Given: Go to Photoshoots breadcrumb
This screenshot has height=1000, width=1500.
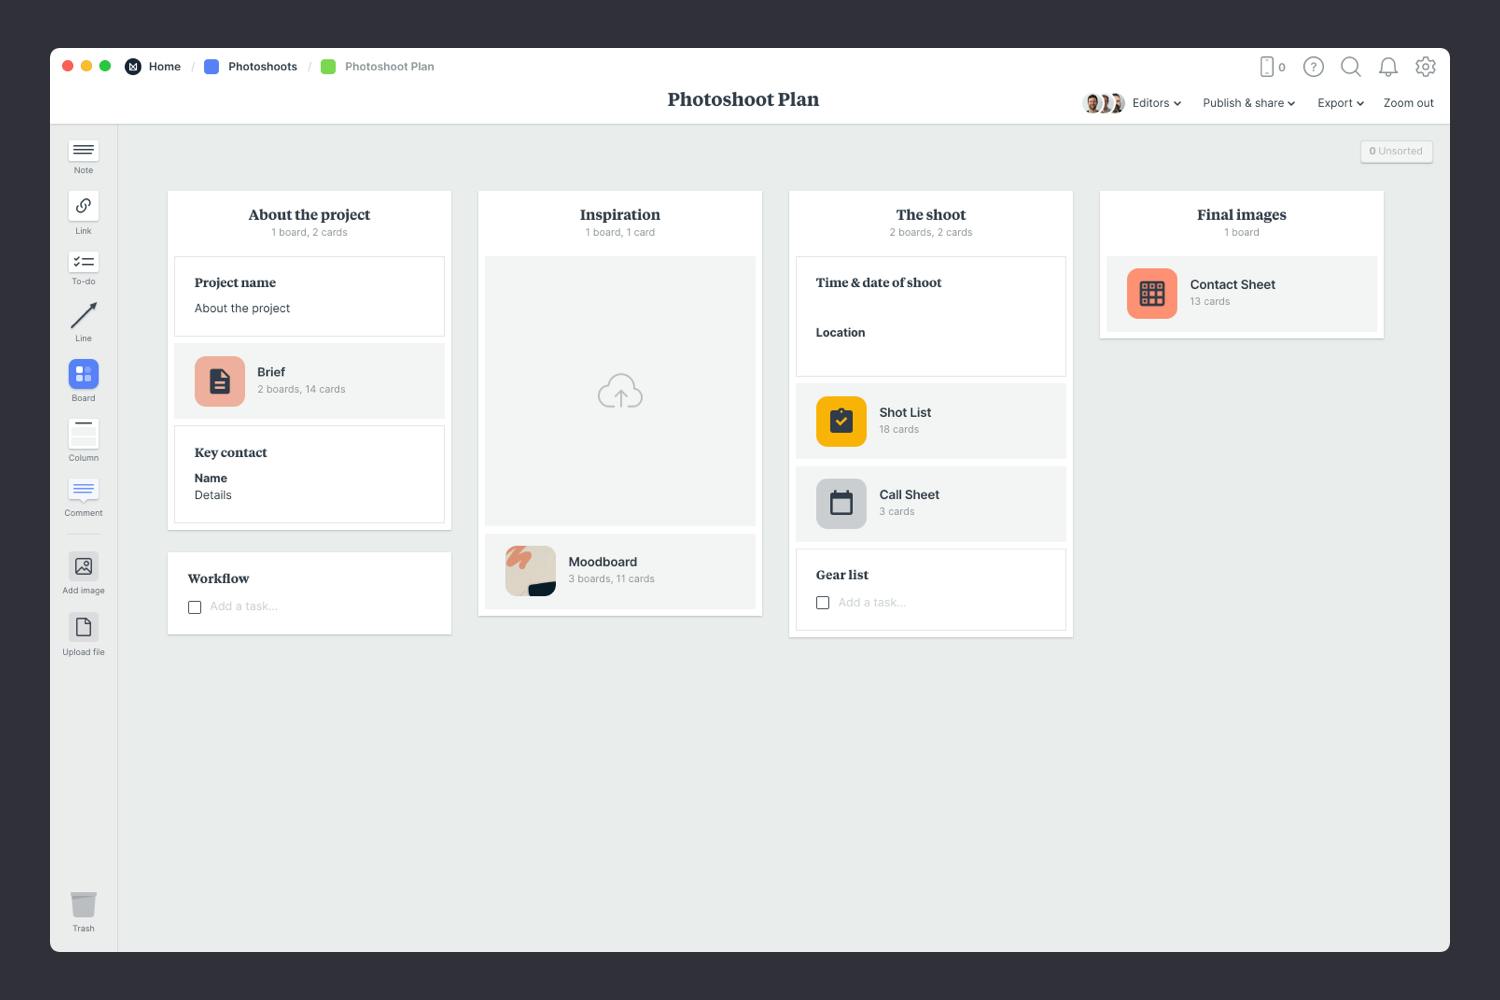Looking at the screenshot, I should [262, 67].
